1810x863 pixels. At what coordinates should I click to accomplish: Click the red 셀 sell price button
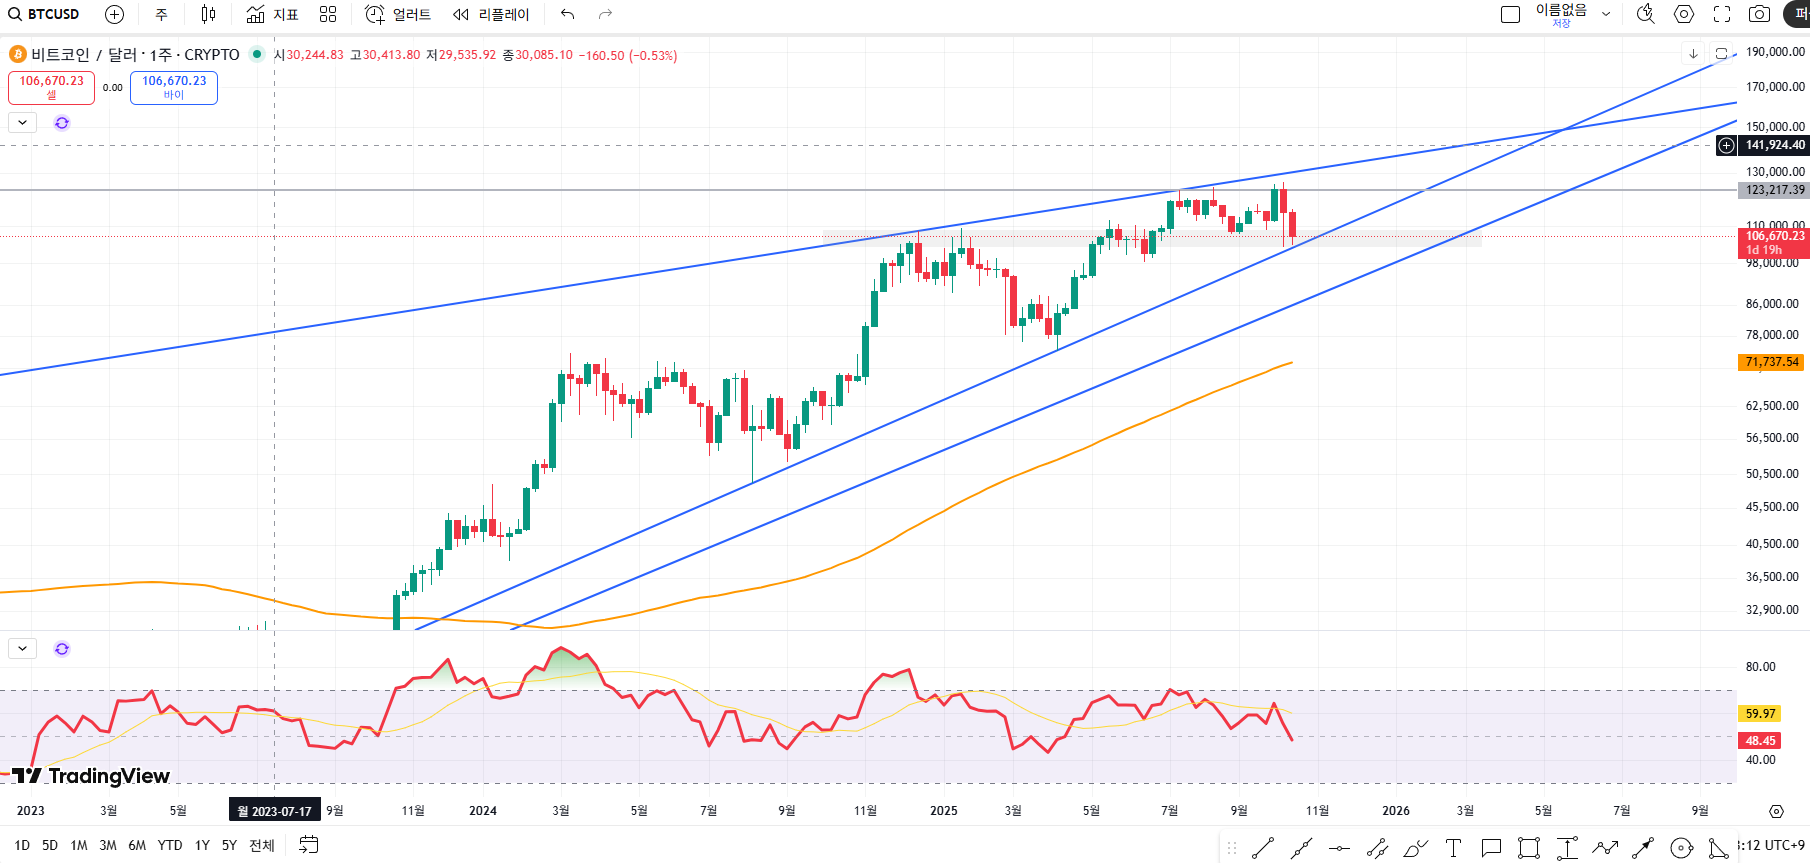tap(51, 87)
